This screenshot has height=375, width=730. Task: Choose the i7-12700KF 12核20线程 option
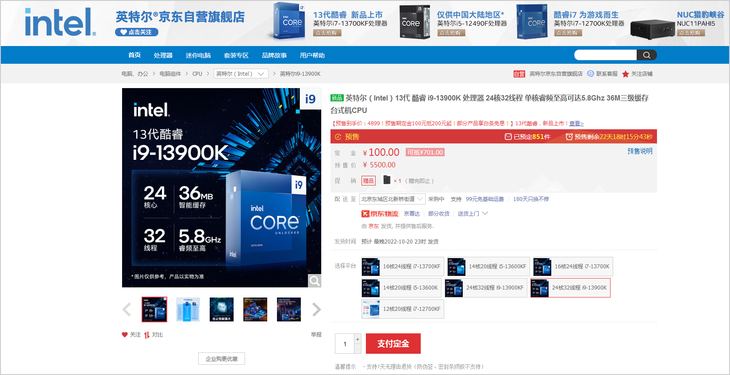[x=403, y=309]
